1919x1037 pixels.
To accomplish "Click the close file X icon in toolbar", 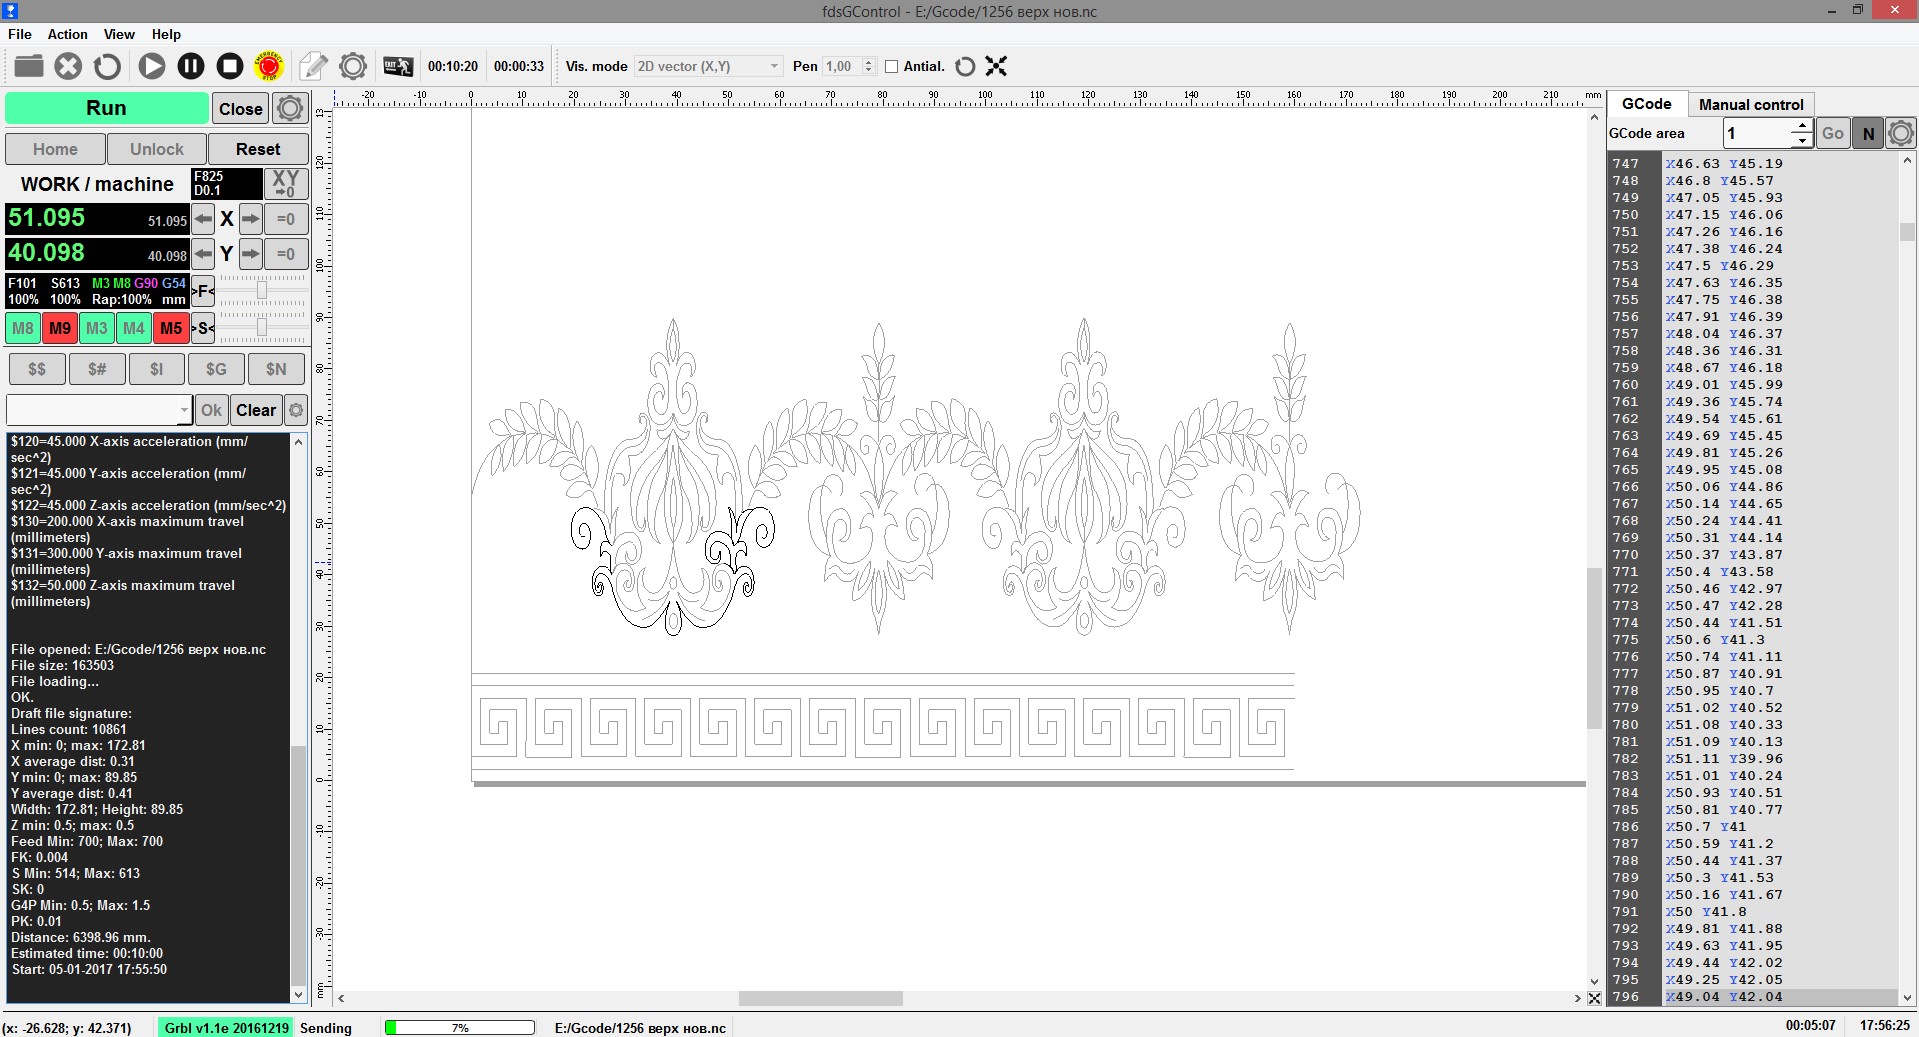I will 68,66.
